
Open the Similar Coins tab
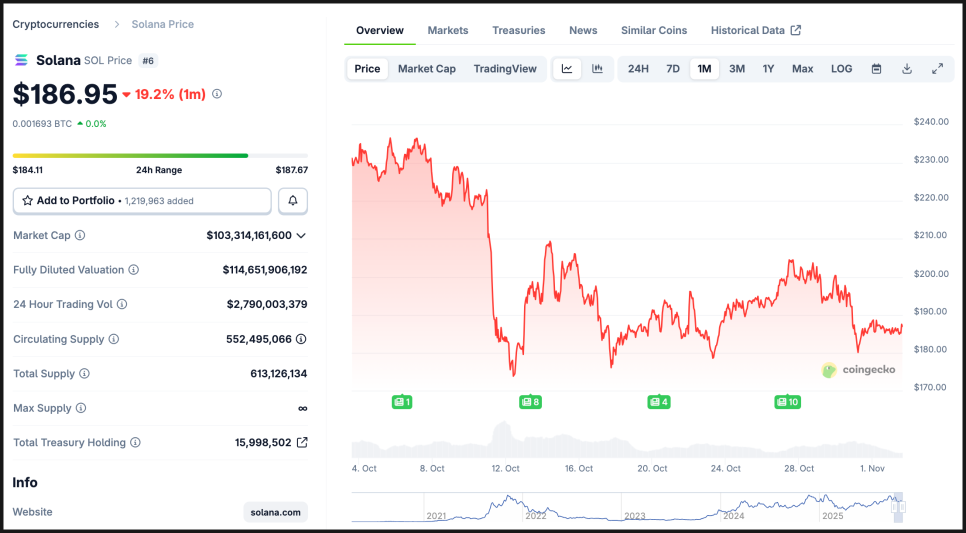[654, 30]
